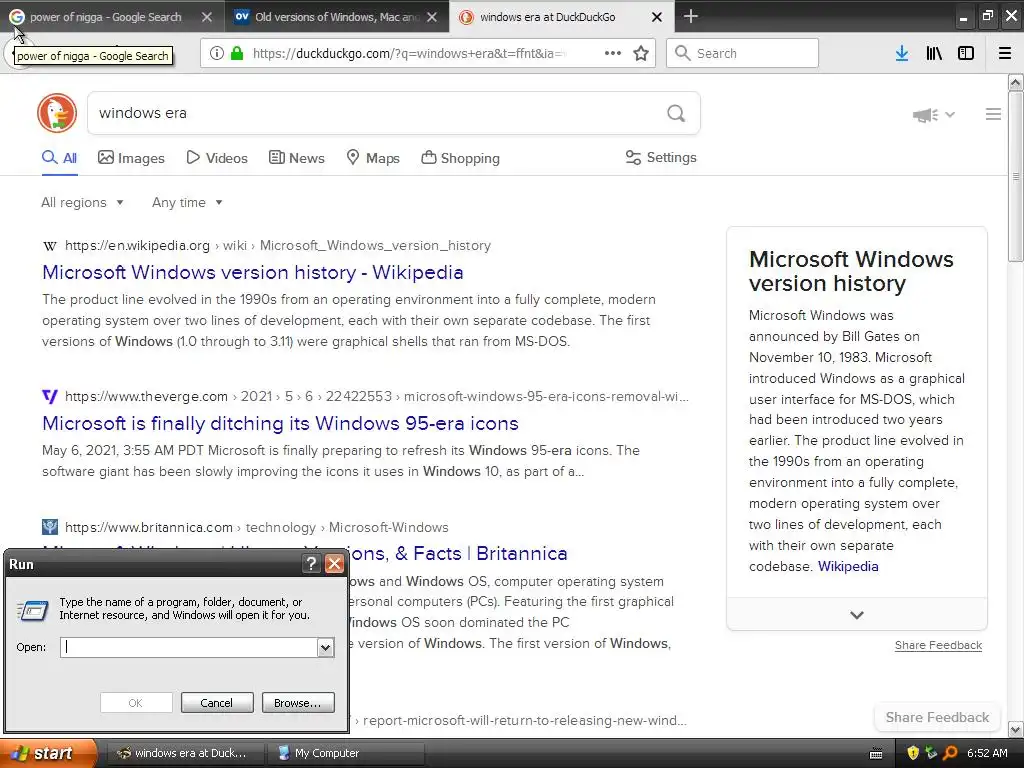Screen dimensions: 1024x768
Task: Click the security shield tray icon
Action: tap(913, 753)
